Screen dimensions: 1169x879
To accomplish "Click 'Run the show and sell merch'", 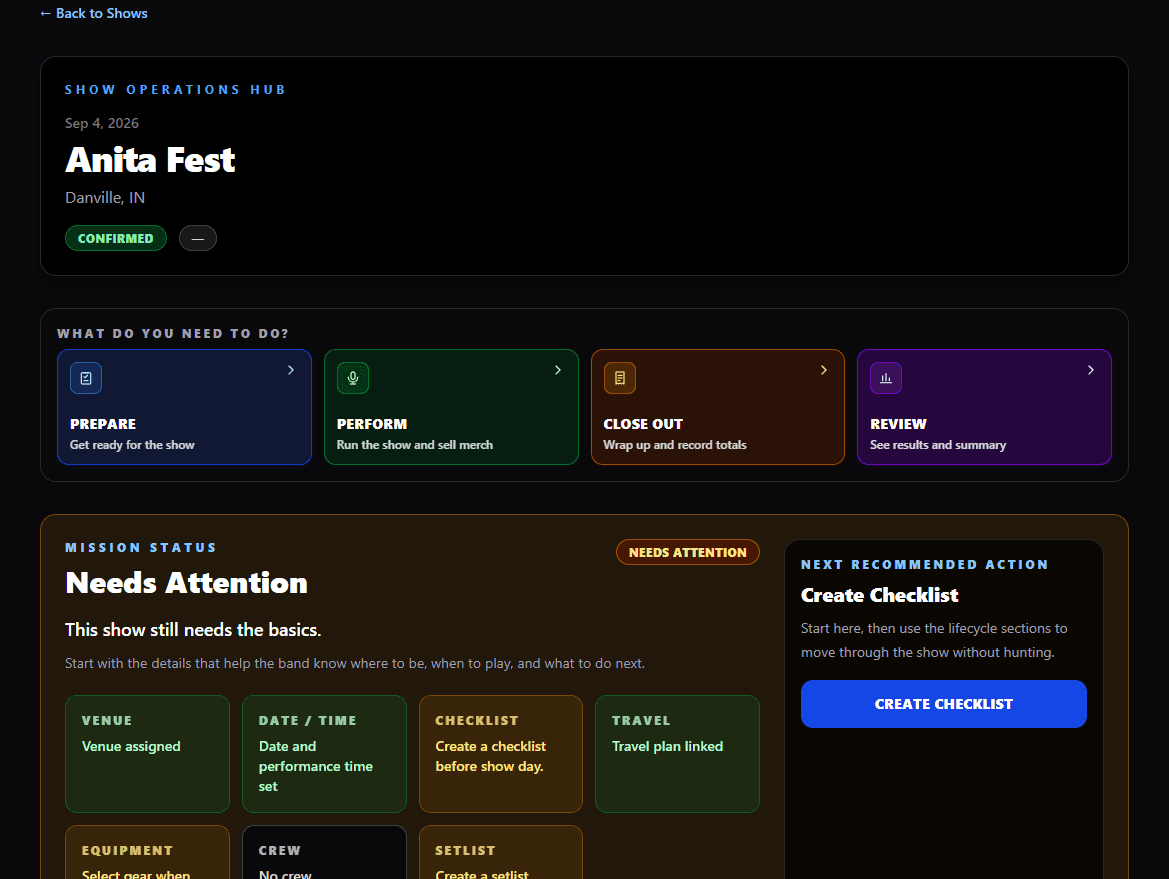I will click(x=415, y=444).
